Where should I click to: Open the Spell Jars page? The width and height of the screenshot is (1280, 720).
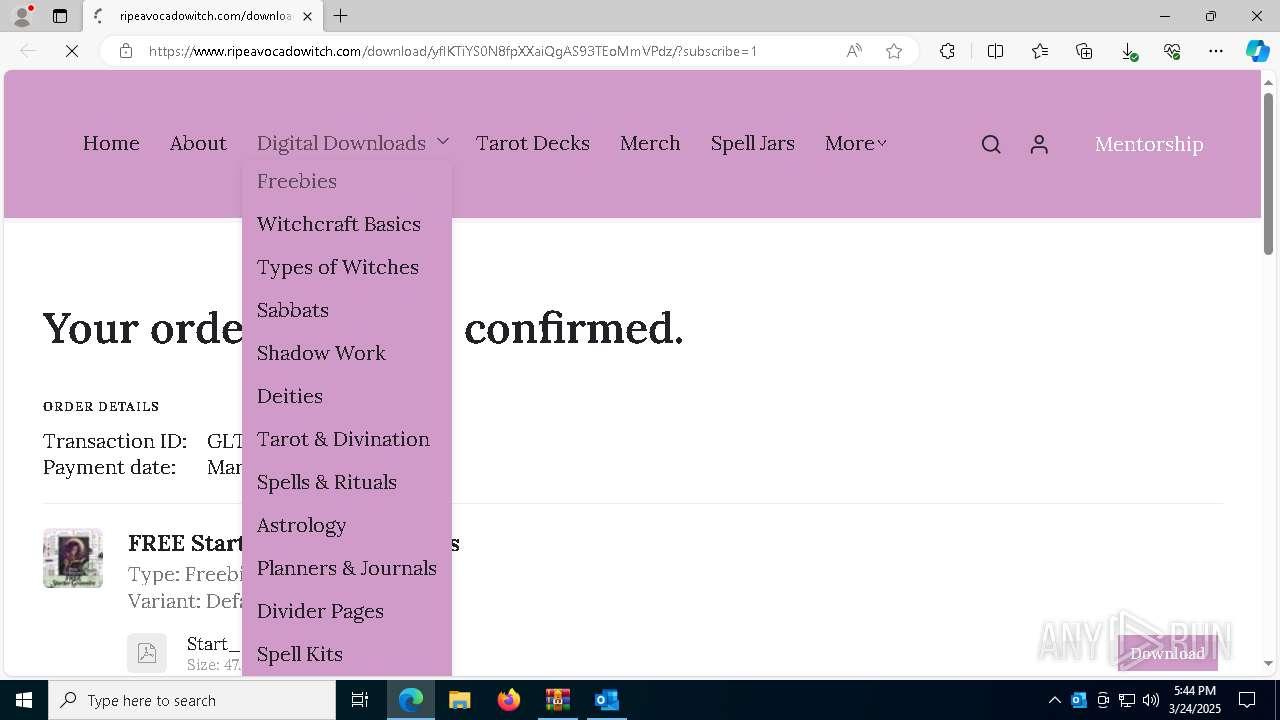(x=753, y=143)
